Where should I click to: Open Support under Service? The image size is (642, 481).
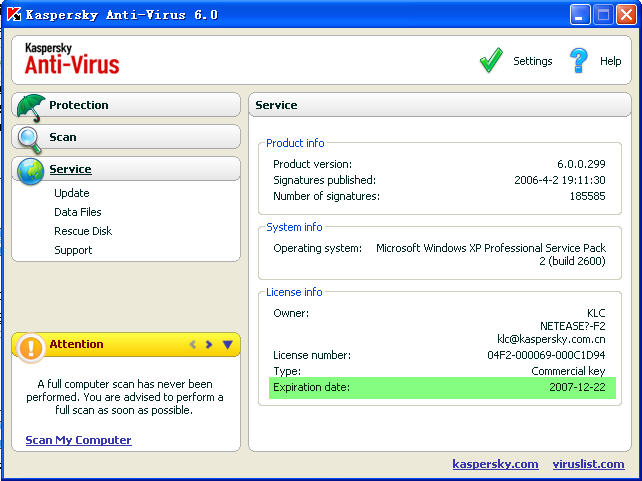tap(73, 250)
